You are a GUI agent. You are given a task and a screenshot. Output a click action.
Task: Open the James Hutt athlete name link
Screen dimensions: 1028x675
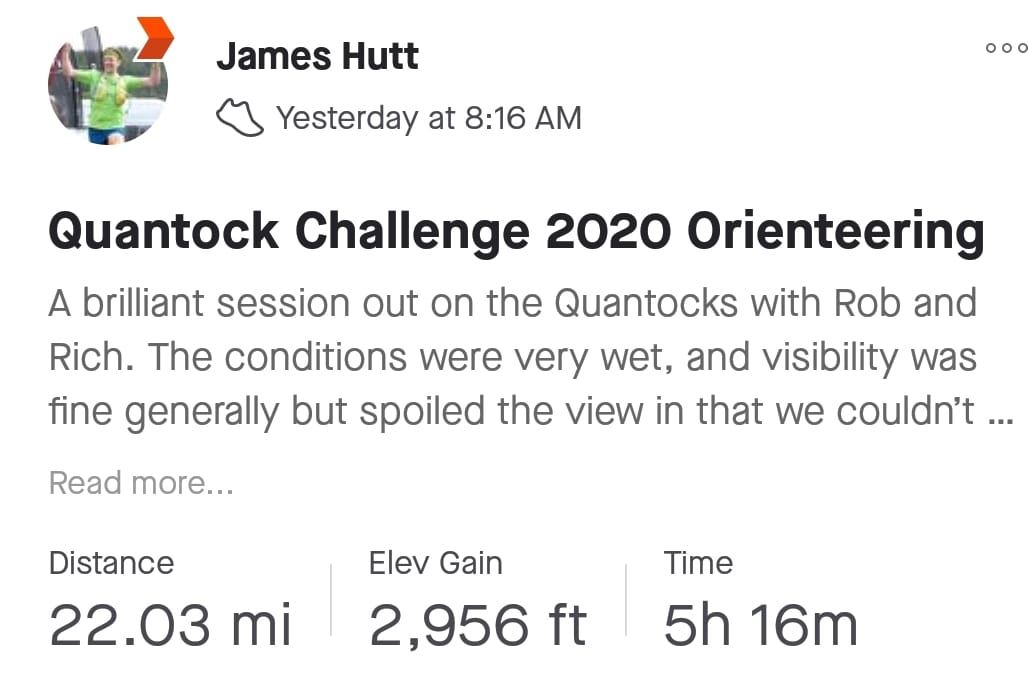(x=317, y=56)
